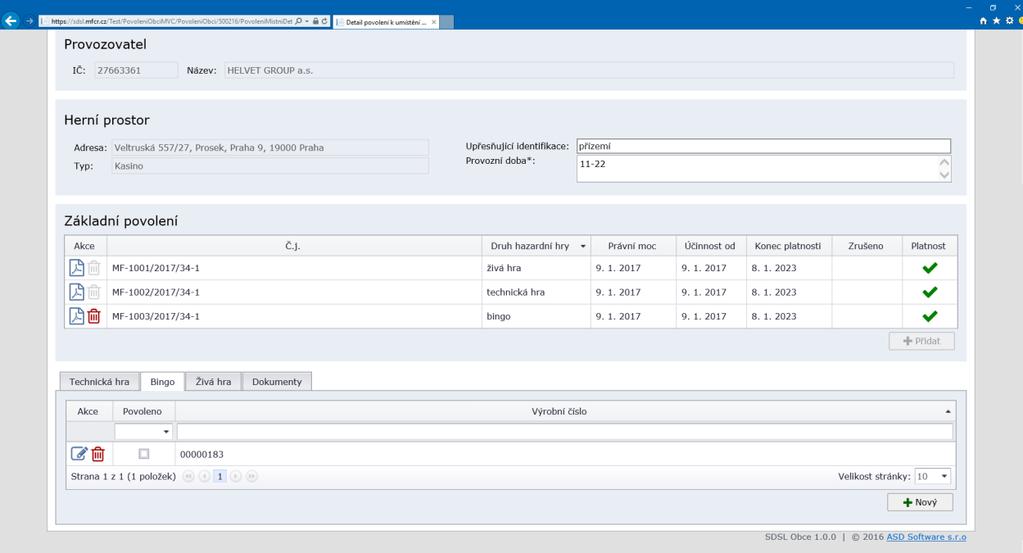Open Favorites via the star icon

point(996,21)
